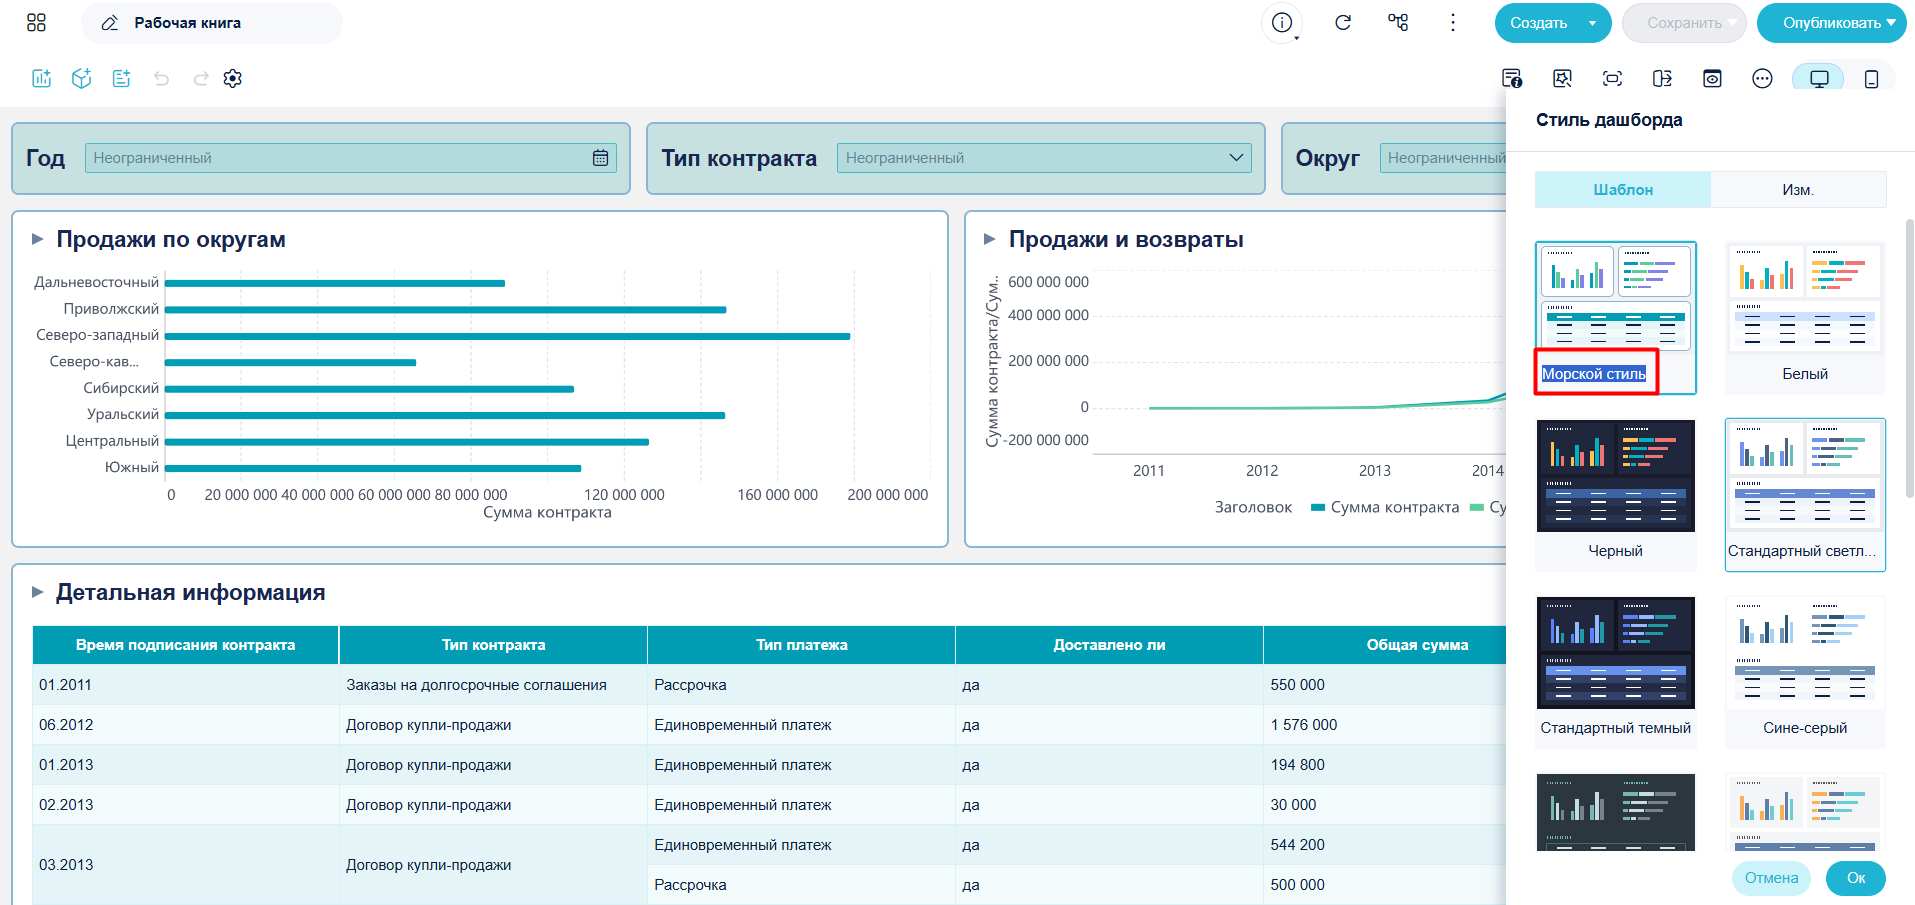Open the Тип контракта dropdown
This screenshot has height=905, width=1915.
click(1044, 158)
